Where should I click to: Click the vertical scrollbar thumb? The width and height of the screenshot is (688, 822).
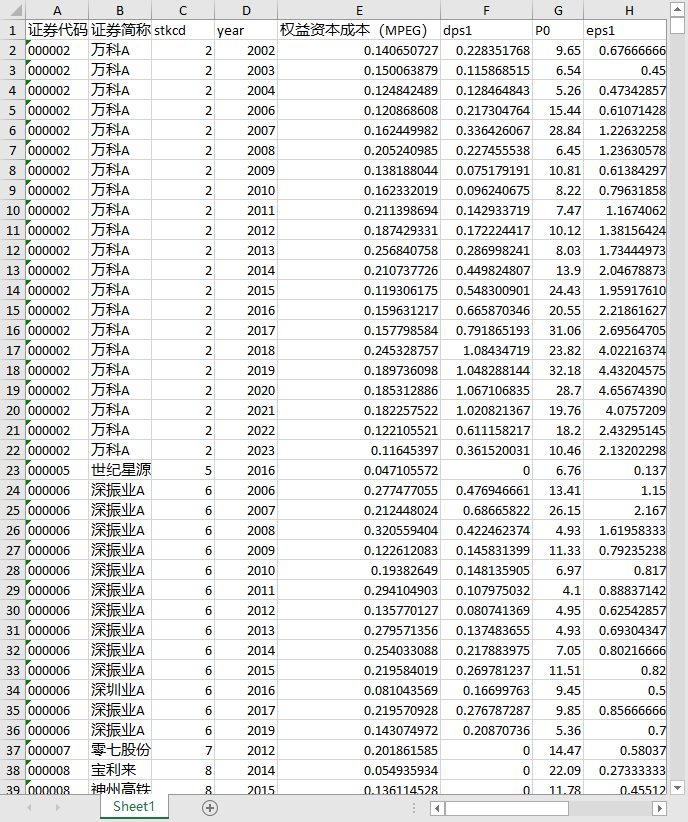pos(678,26)
